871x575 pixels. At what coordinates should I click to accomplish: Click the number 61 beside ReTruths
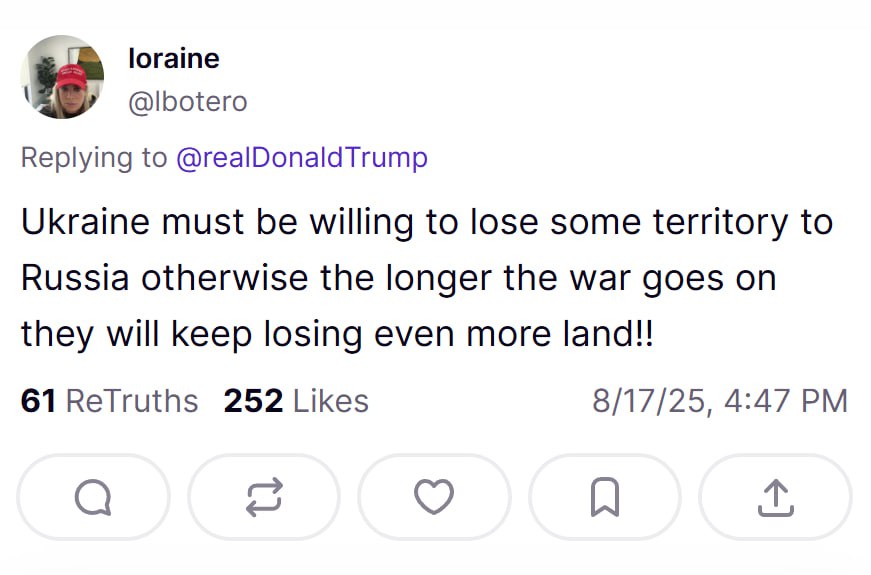coord(38,401)
